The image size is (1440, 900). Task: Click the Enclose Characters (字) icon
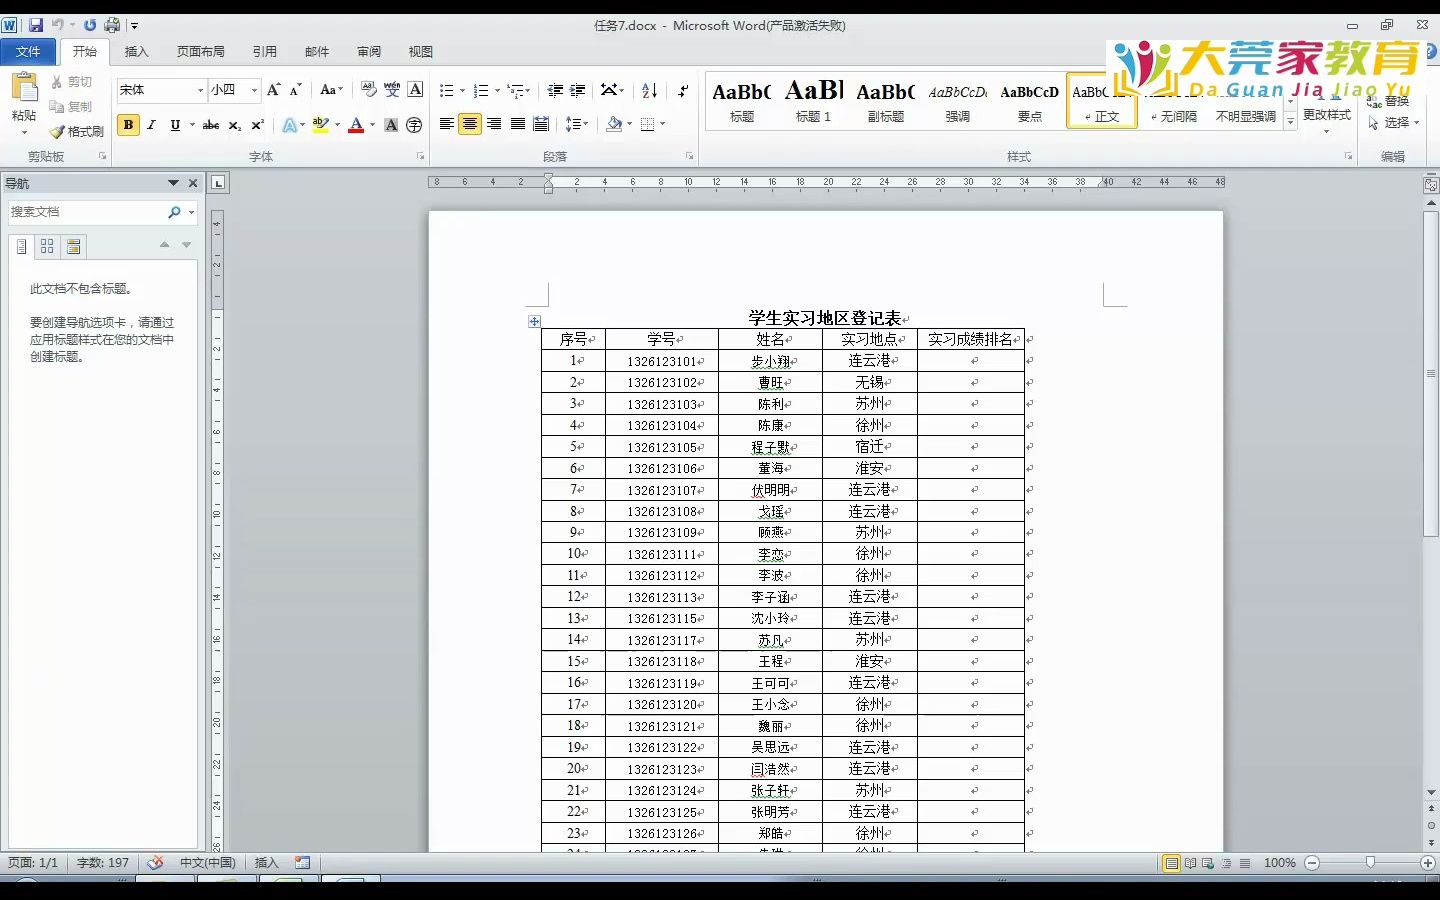414,125
